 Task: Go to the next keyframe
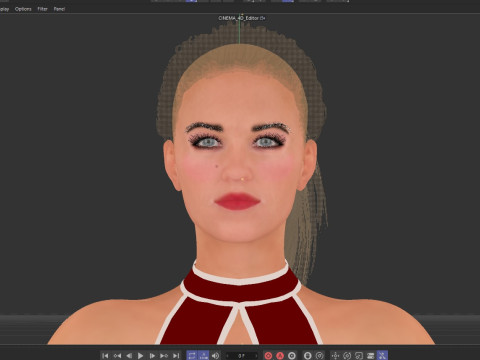(x=164, y=356)
